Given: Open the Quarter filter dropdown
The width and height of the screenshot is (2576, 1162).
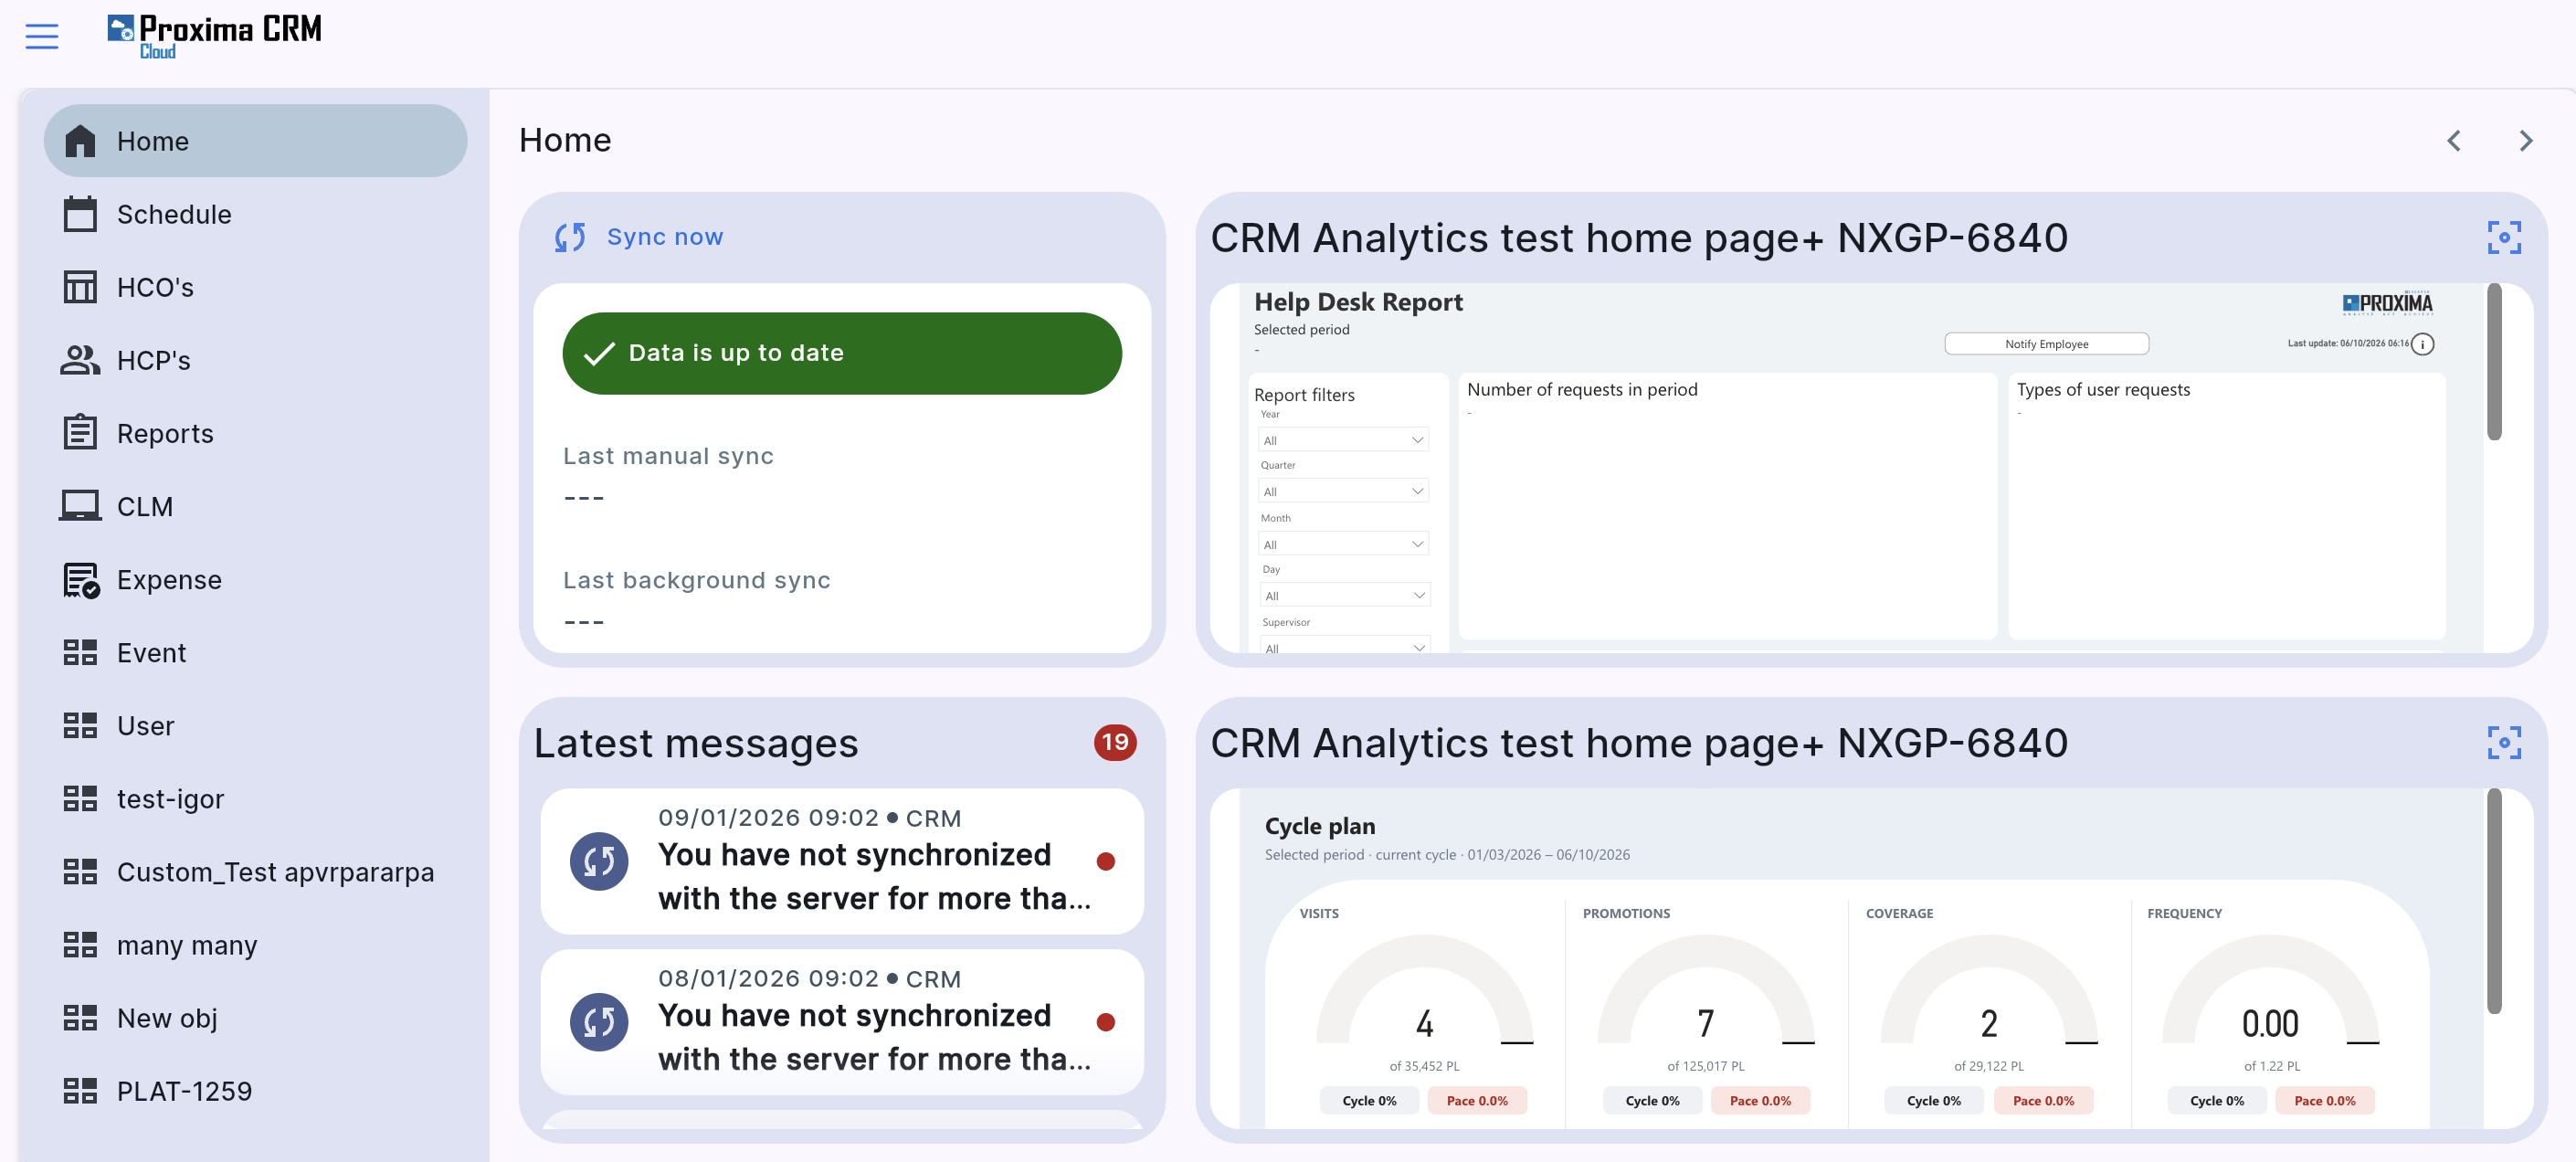Looking at the screenshot, I should 1343,491.
